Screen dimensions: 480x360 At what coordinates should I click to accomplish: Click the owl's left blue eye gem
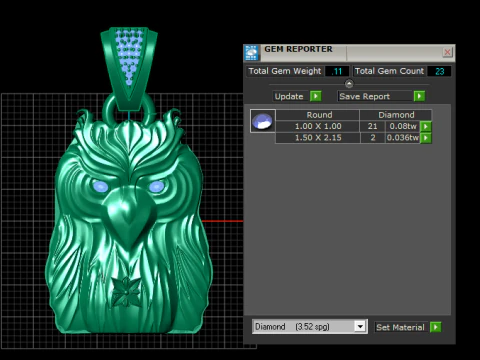click(x=100, y=186)
